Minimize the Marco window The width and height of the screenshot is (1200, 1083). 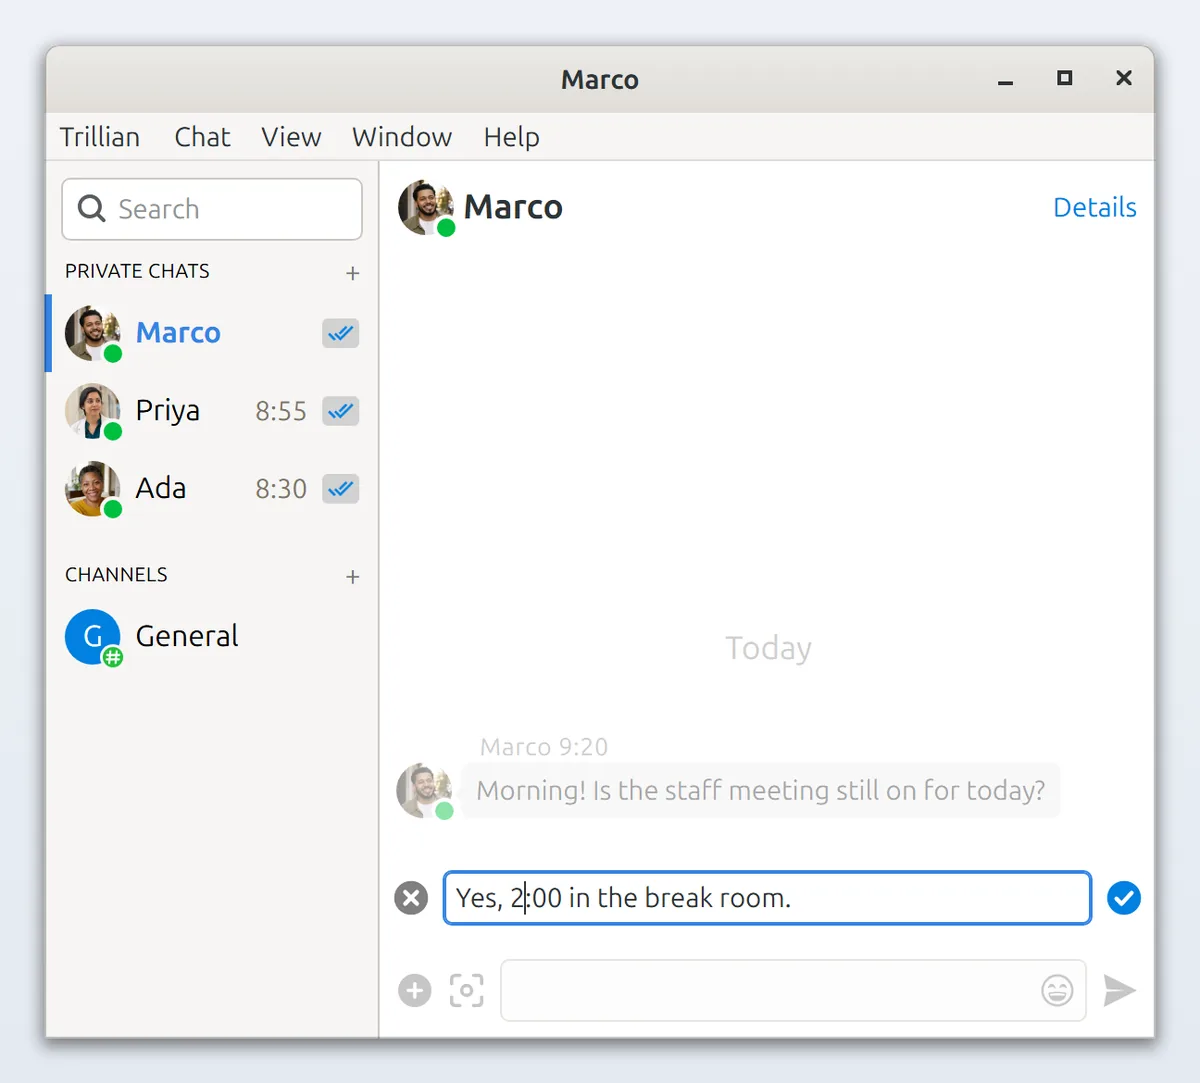(x=1006, y=79)
